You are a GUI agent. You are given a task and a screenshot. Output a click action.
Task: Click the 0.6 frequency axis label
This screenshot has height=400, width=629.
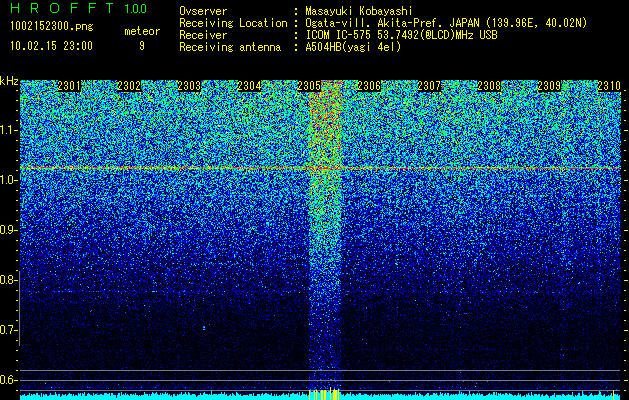click(9, 380)
